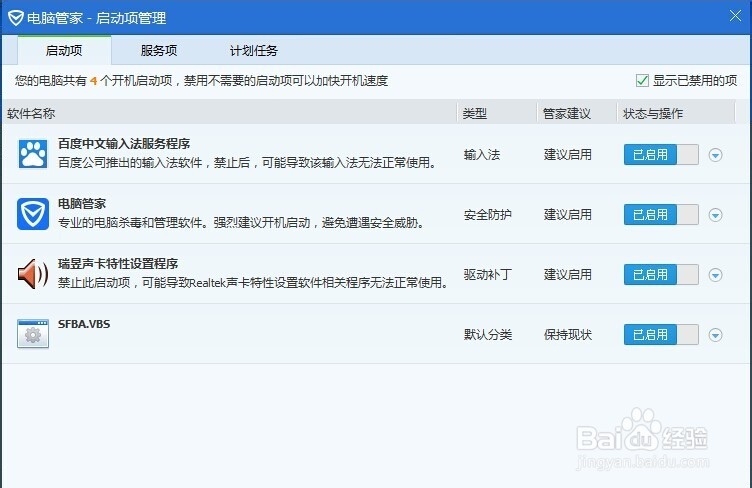Viewport: 752px width, 488px height.
Task: Toggle 已启用 switch for 百度中文输入法服务程序
Action: (x=661, y=155)
